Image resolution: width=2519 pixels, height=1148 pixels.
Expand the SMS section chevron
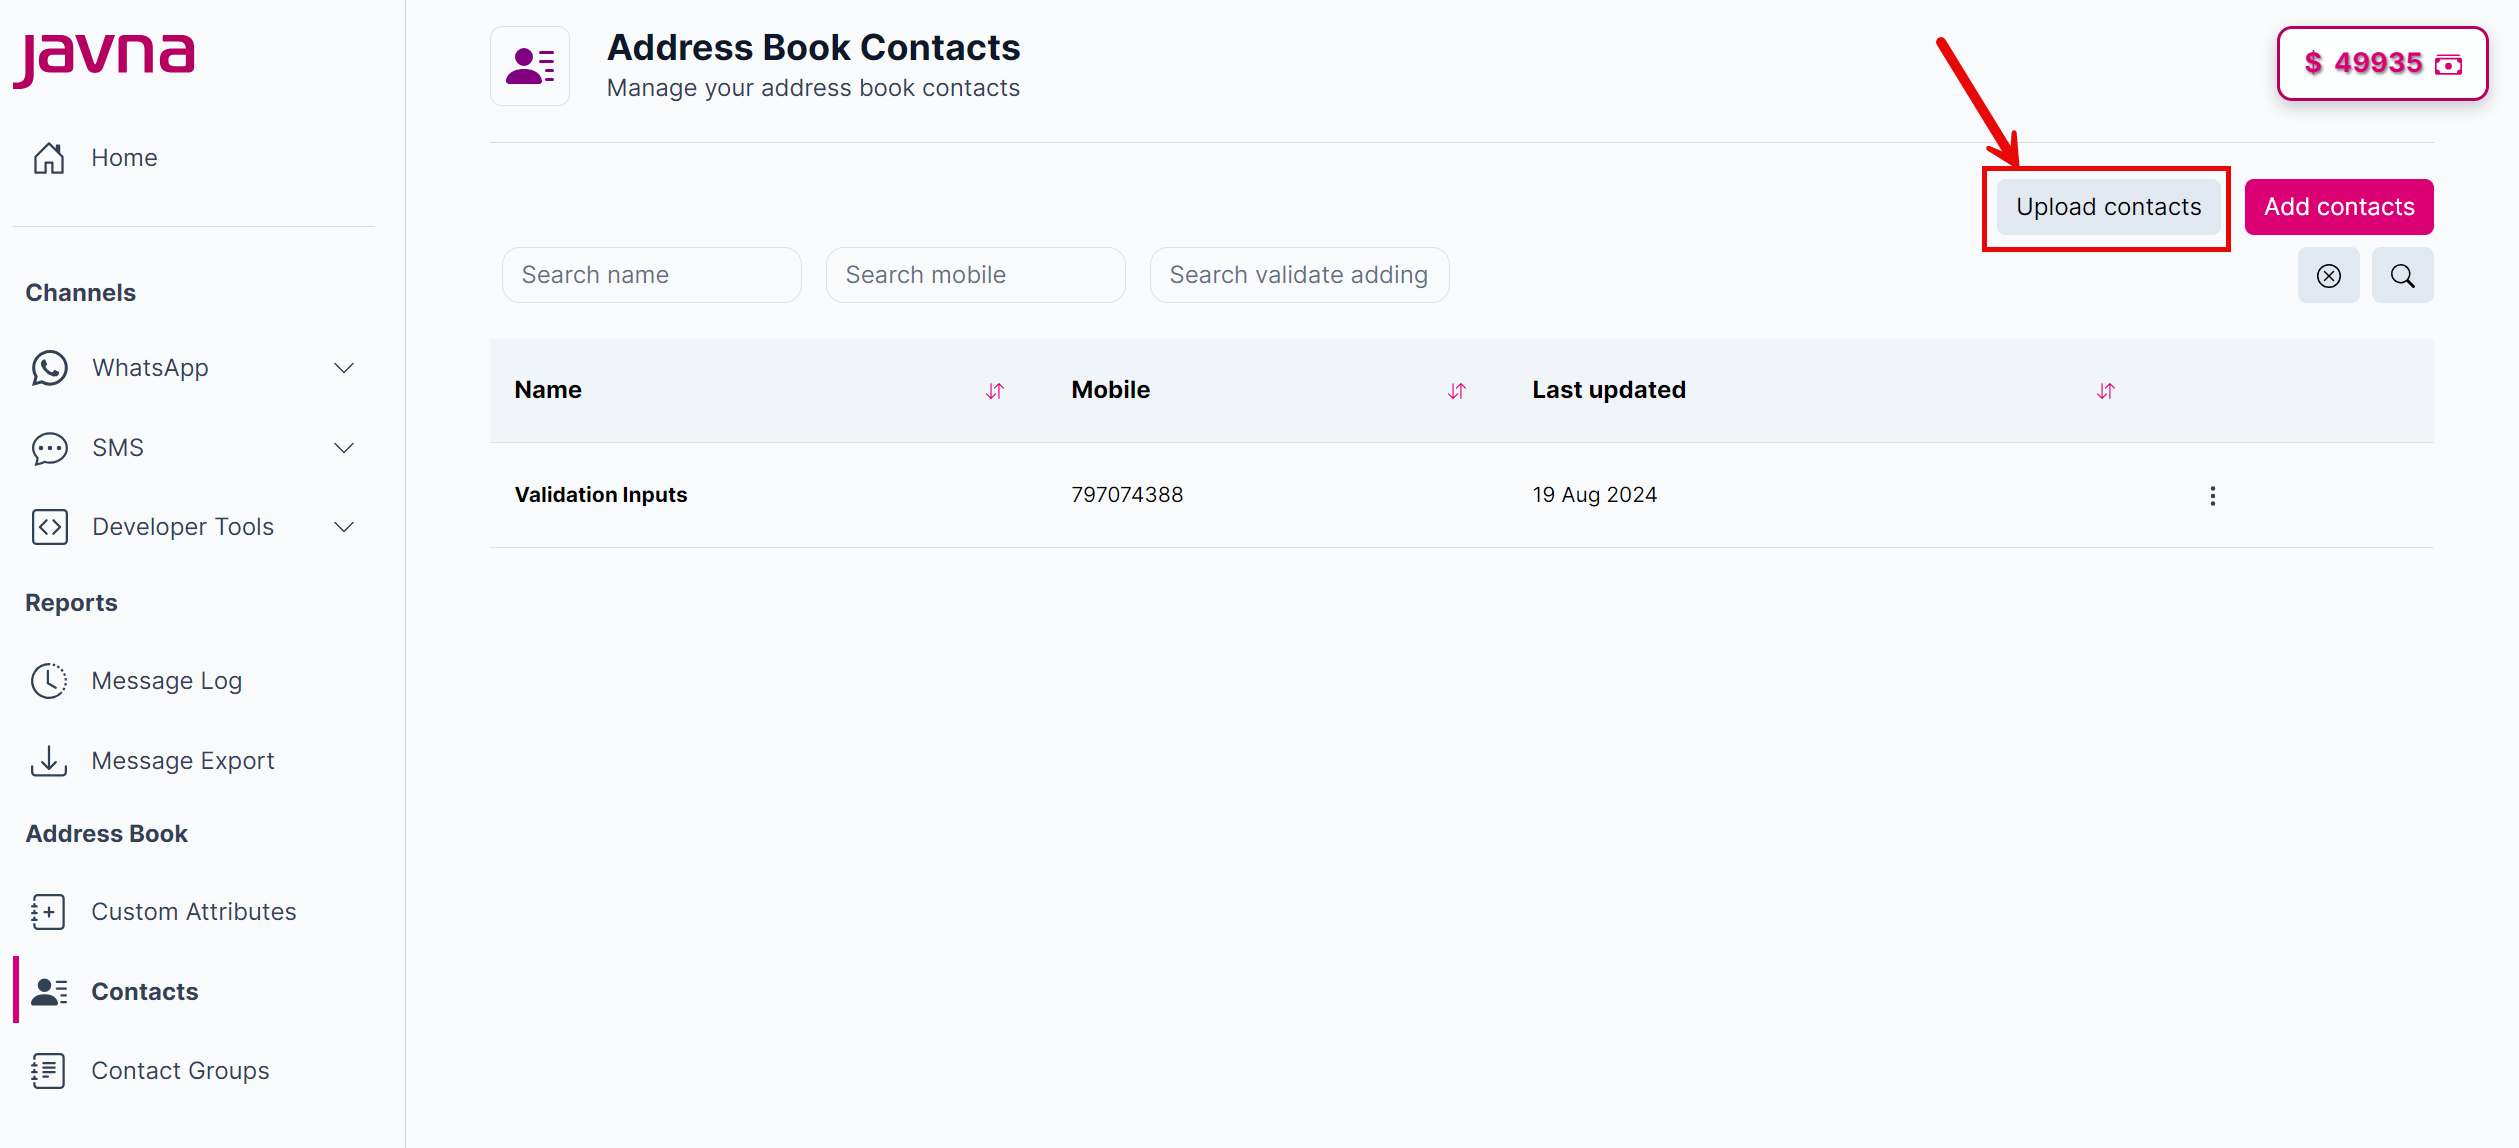point(344,448)
